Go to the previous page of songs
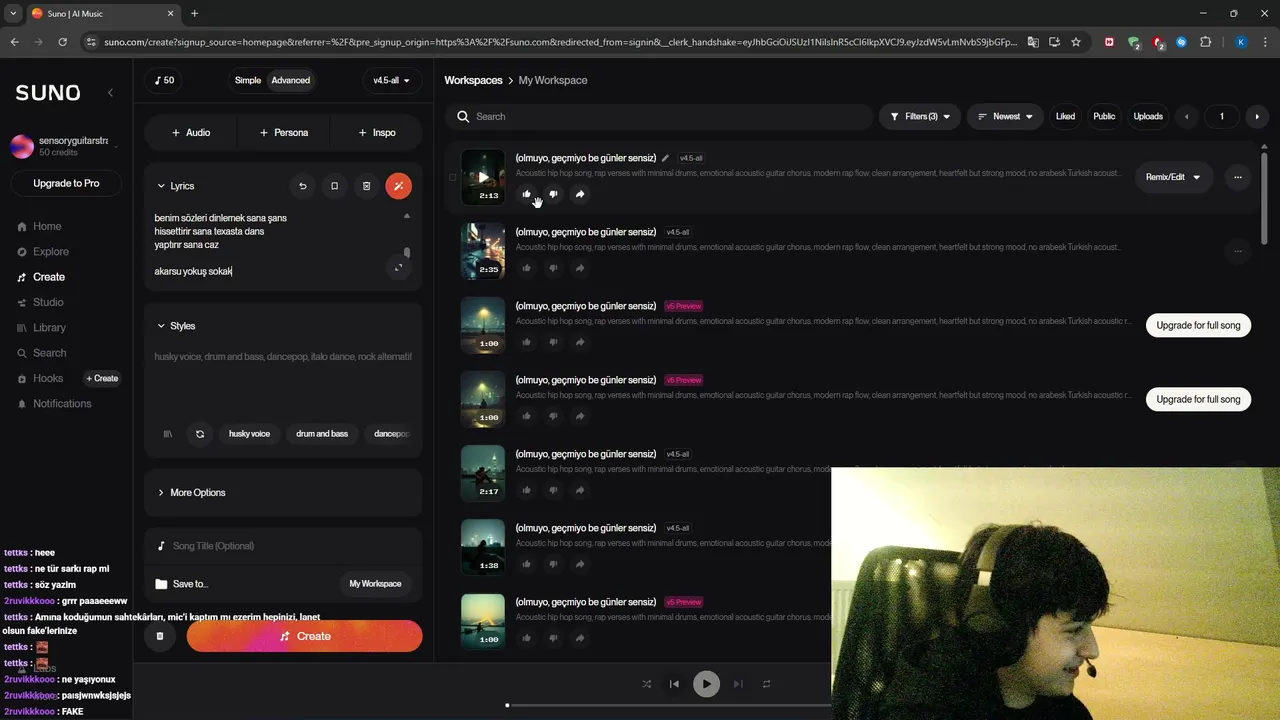This screenshot has width=1280, height=720. click(1187, 116)
